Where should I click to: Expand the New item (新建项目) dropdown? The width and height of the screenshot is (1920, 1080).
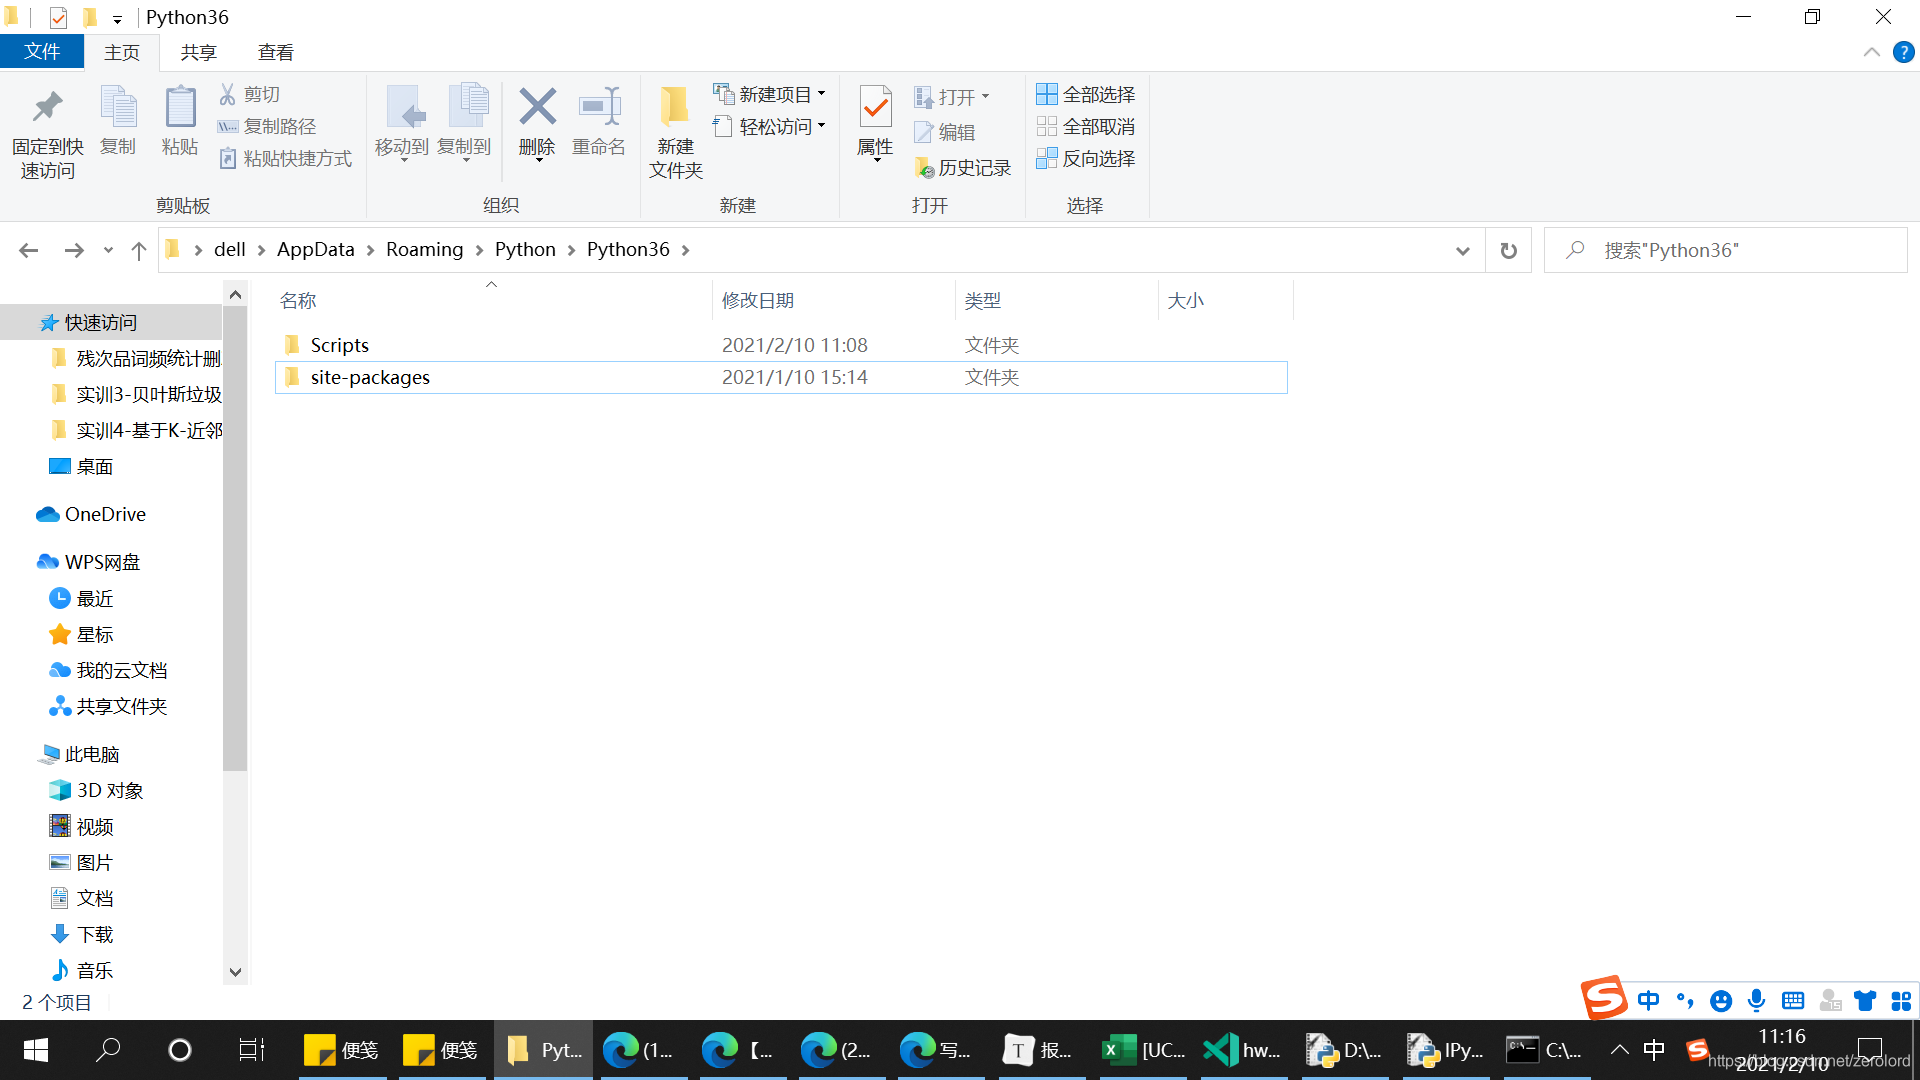(x=822, y=94)
